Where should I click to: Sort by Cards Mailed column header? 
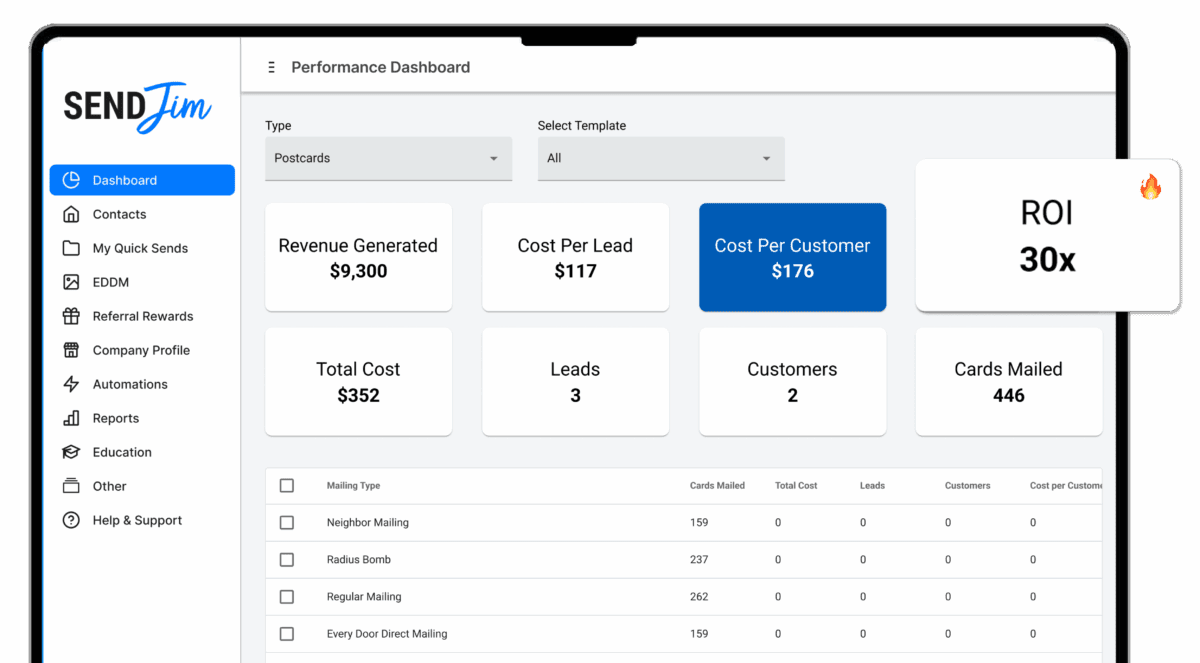click(x=717, y=486)
